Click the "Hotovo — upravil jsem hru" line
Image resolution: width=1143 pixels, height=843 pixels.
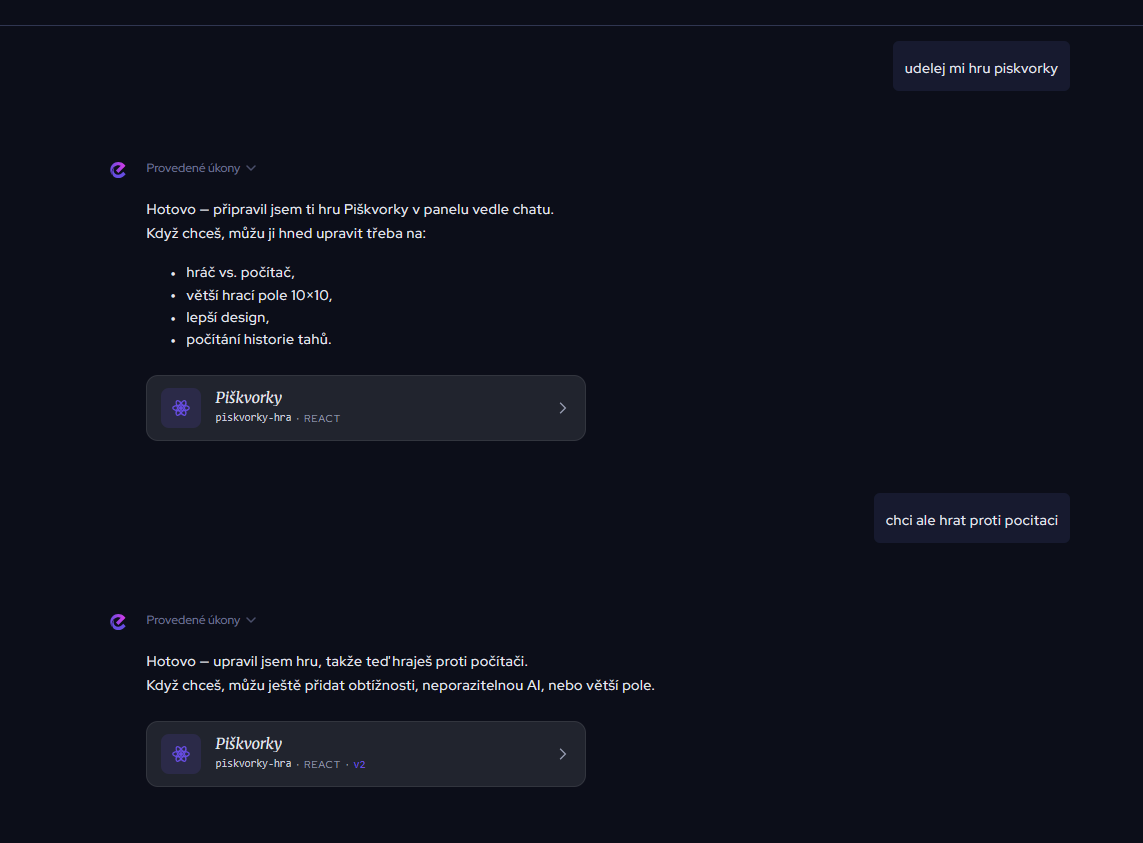pos(337,661)
